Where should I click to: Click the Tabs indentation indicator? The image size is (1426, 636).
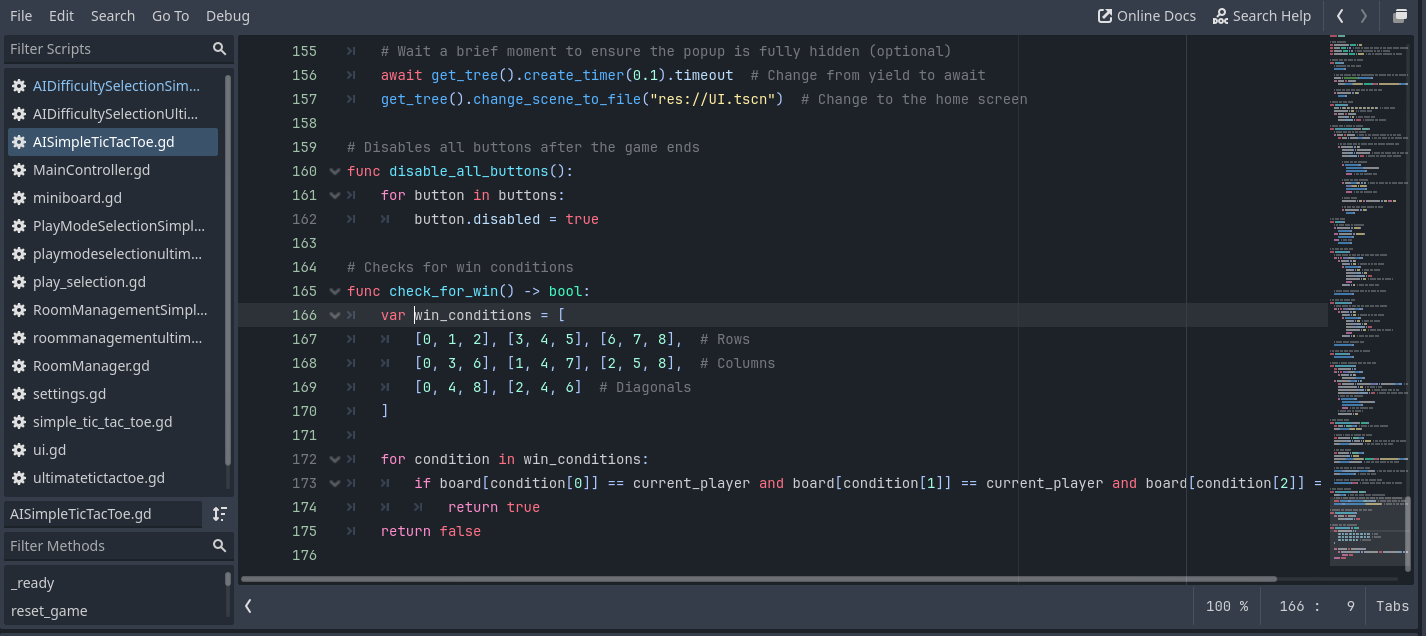pos(1392,606)
